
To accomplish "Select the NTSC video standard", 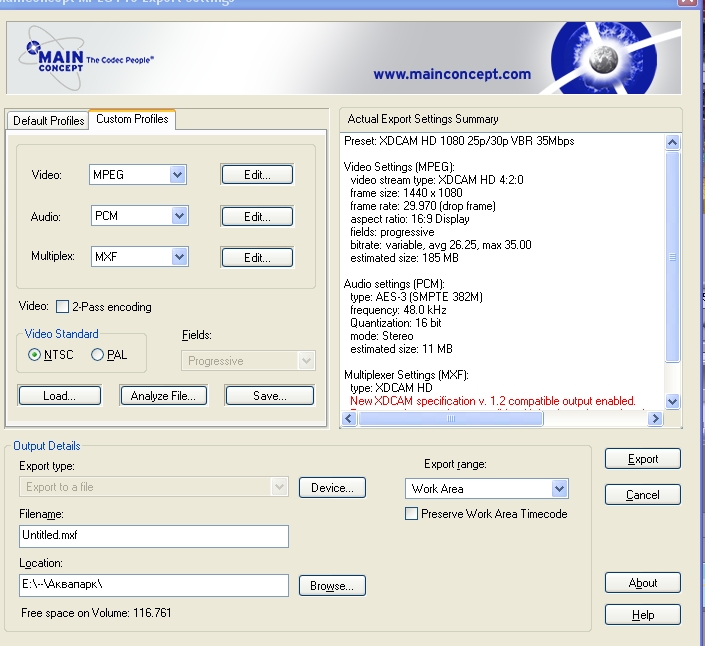I will [34, 355].
